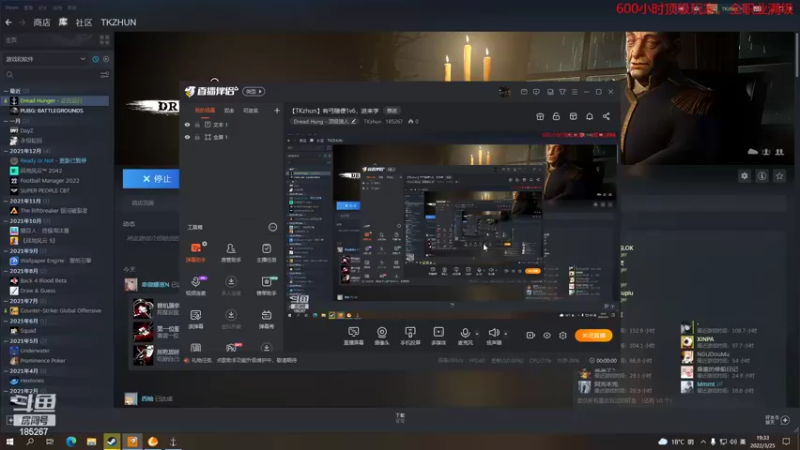
Task: Toggle lock on 文本 1 source
Action: [x=197, y=124]
